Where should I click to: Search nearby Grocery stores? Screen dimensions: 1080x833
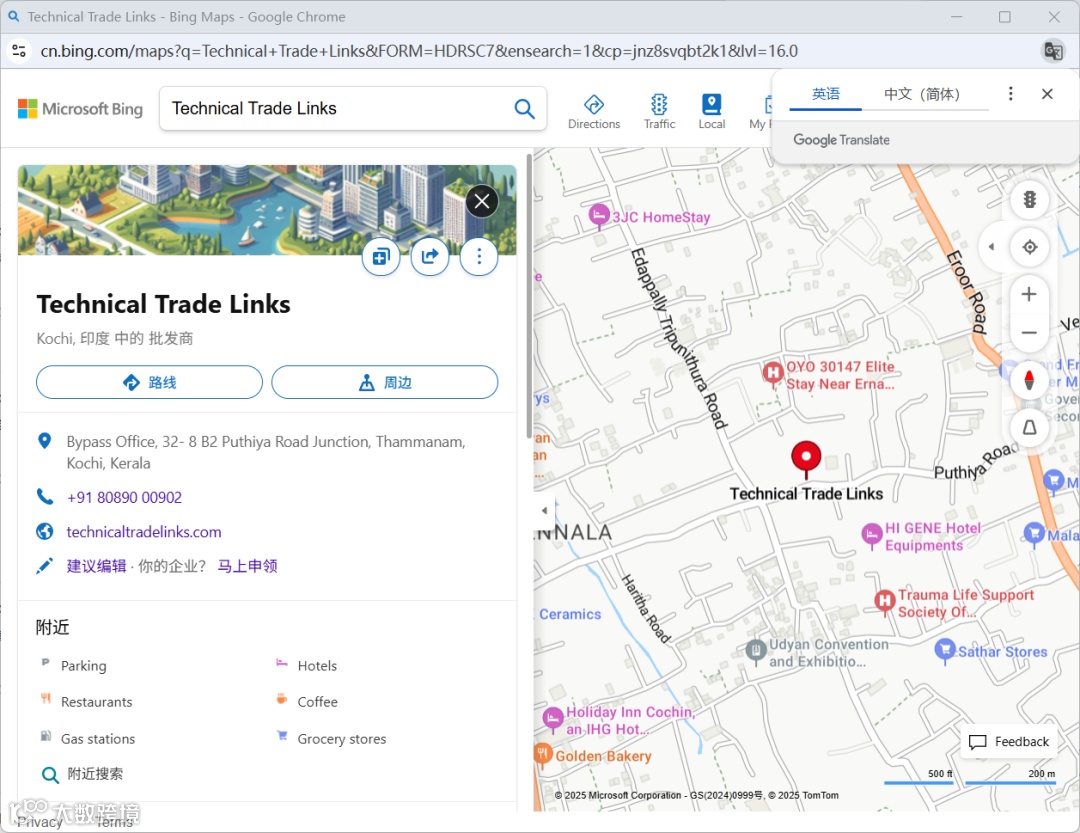[x=342, y=739]
